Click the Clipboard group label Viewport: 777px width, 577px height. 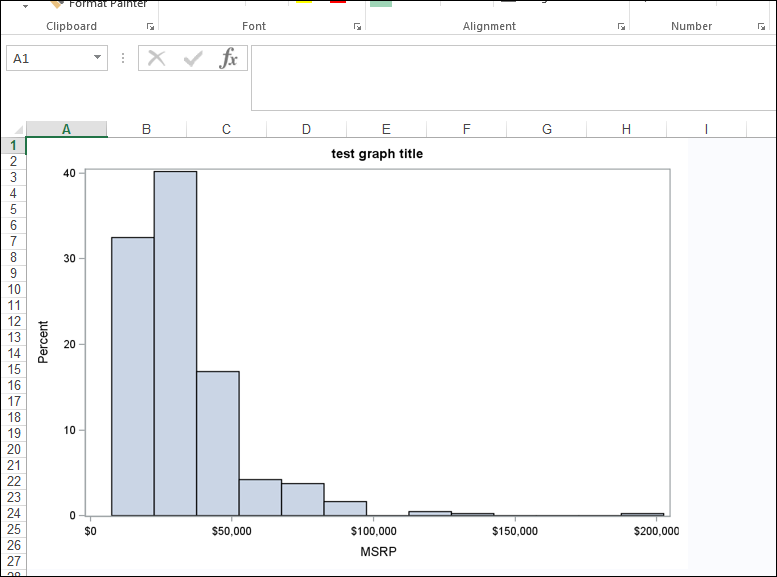pos(71,26)
